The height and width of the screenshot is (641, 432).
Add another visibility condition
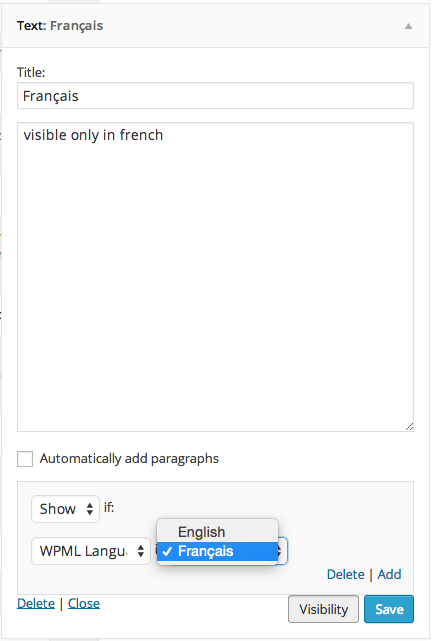[x=389, y=574]
